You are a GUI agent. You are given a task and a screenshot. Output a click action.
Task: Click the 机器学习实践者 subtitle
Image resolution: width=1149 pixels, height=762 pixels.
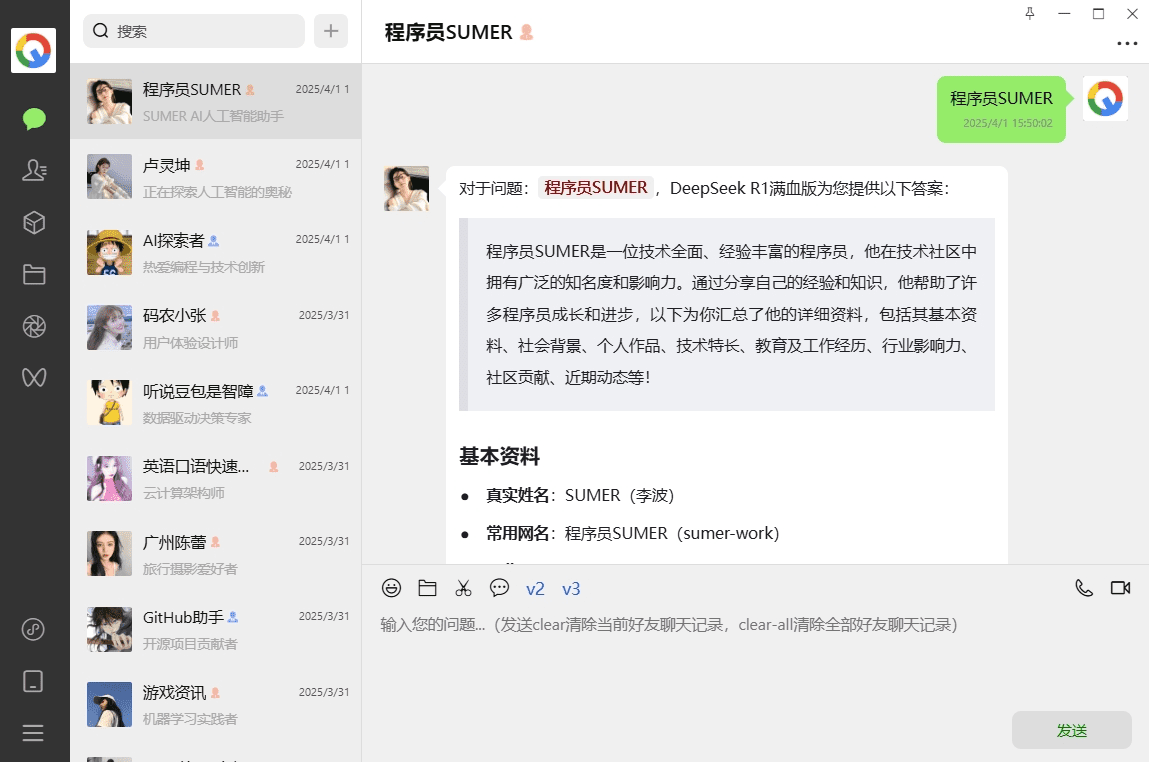pyautogui.click(x=190, y=720)
